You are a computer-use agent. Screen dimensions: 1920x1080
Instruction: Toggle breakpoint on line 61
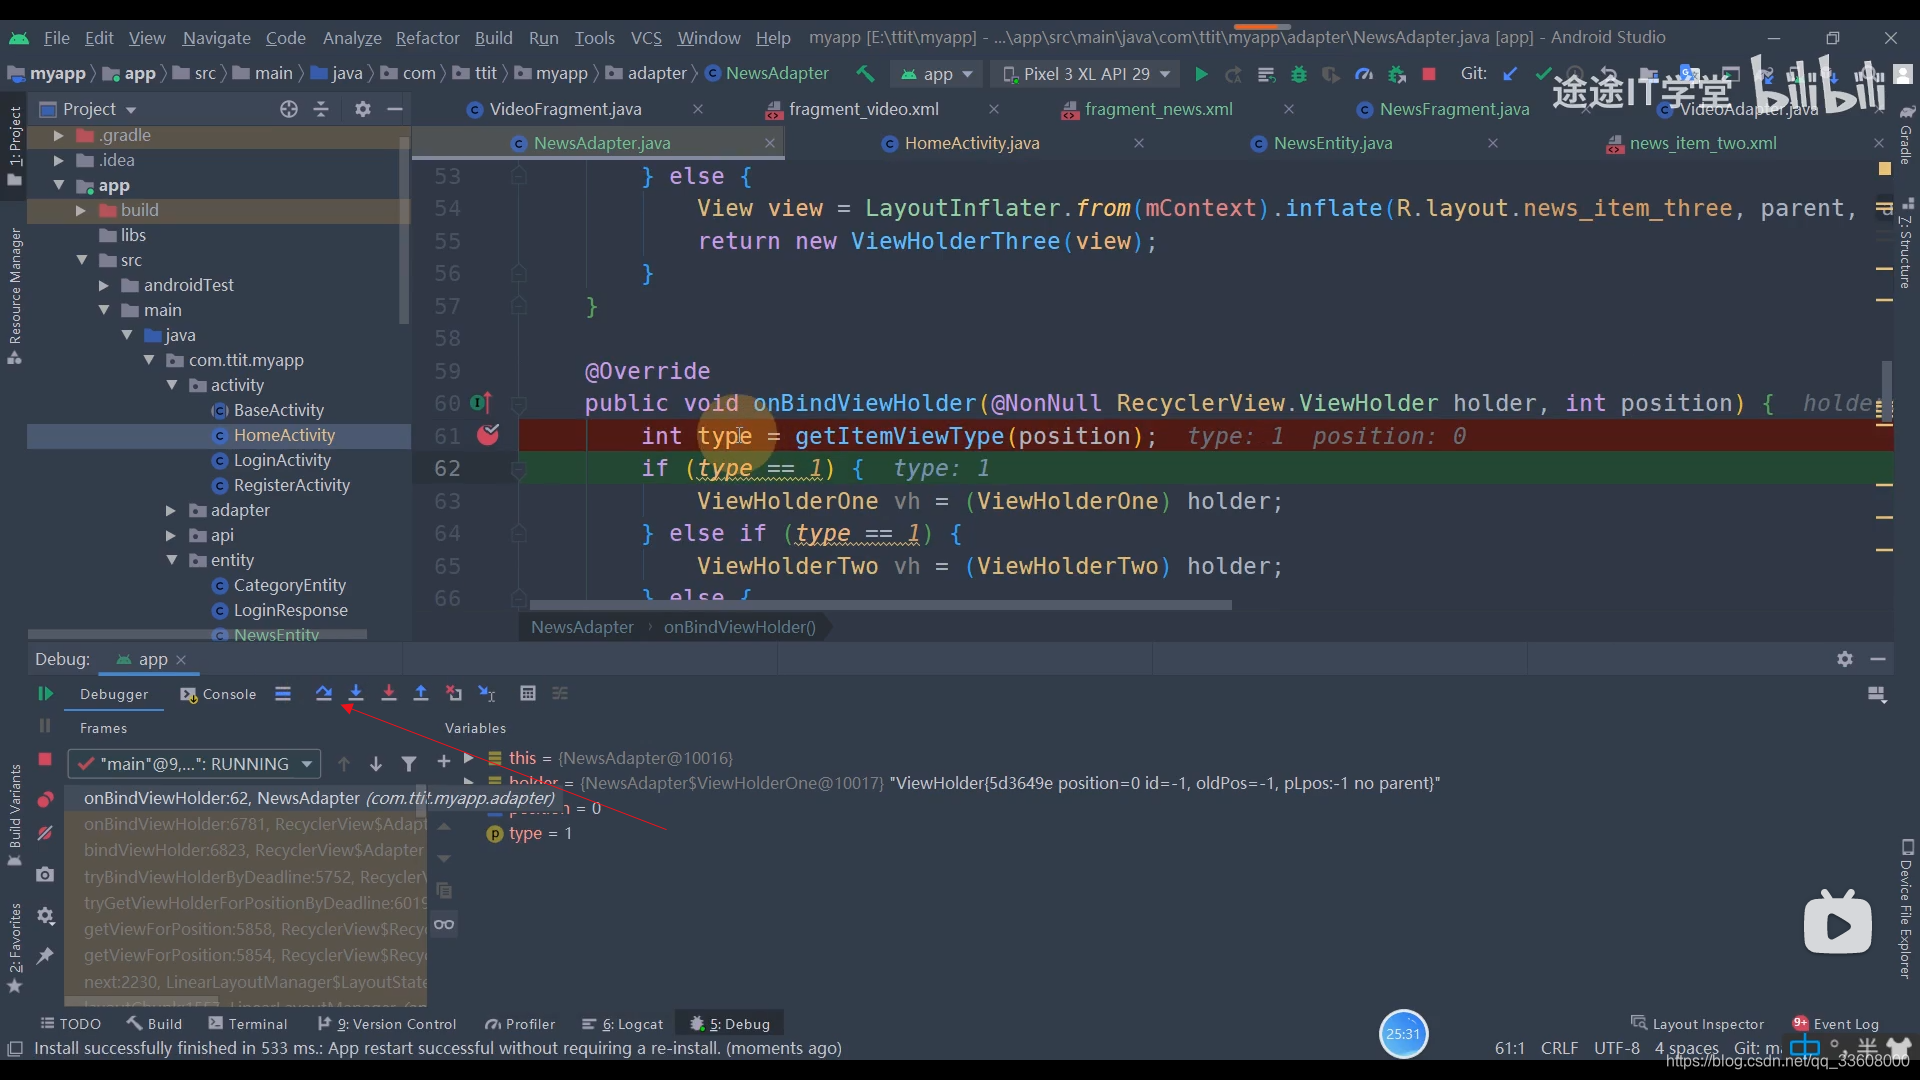488,435
